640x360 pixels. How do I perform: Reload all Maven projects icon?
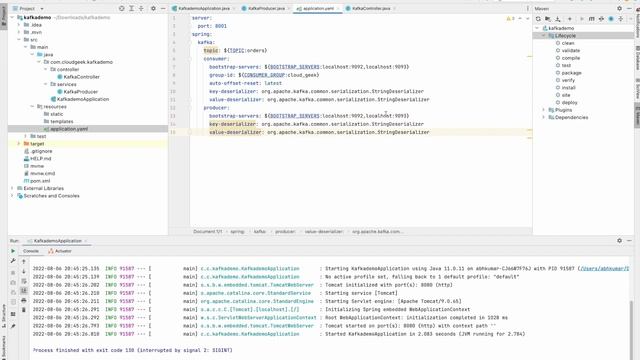tap(538, 19)
